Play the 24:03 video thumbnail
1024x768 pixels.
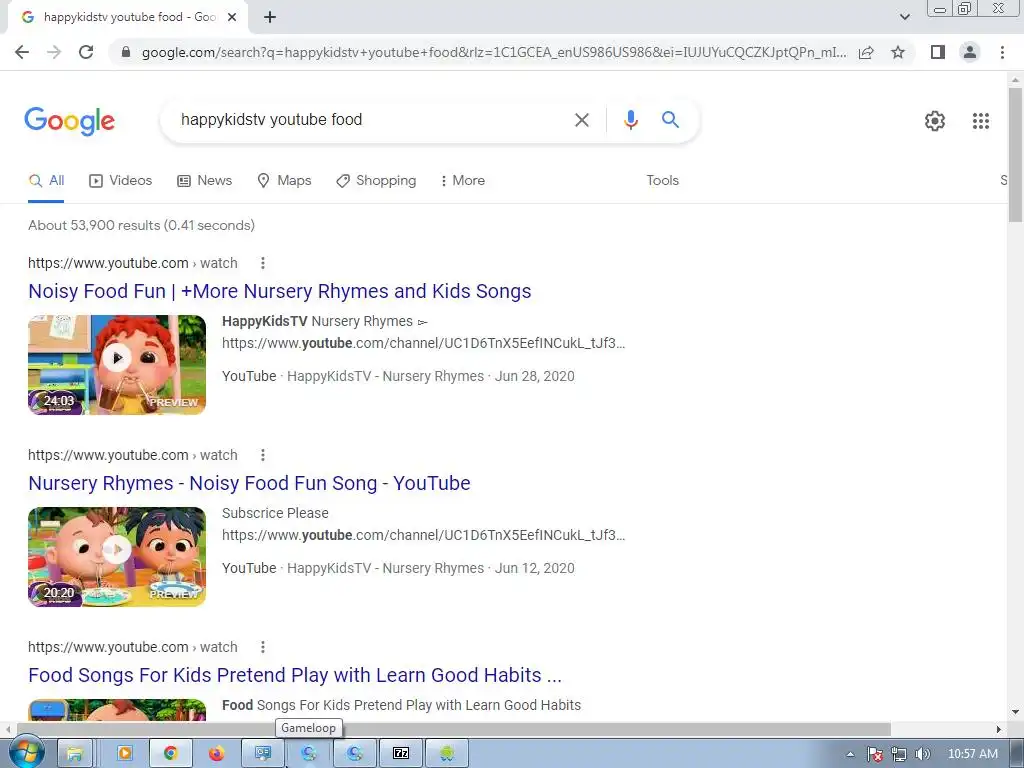(x=117, y=365)
